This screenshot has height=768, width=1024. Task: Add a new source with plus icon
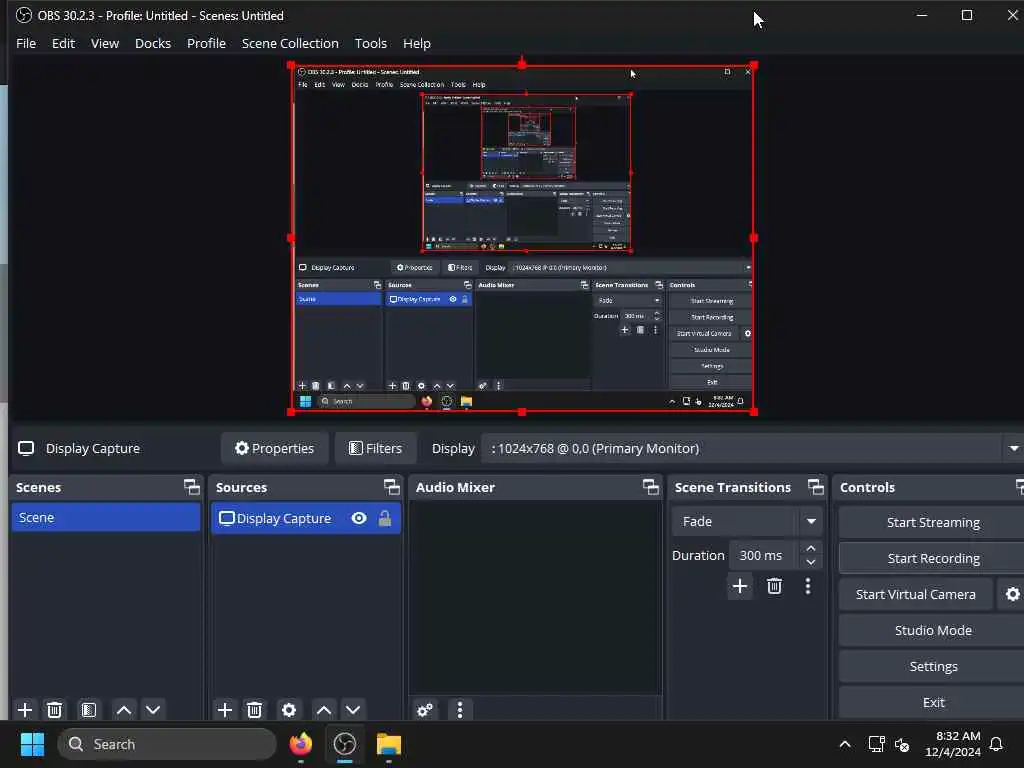[x=225, y=710]
